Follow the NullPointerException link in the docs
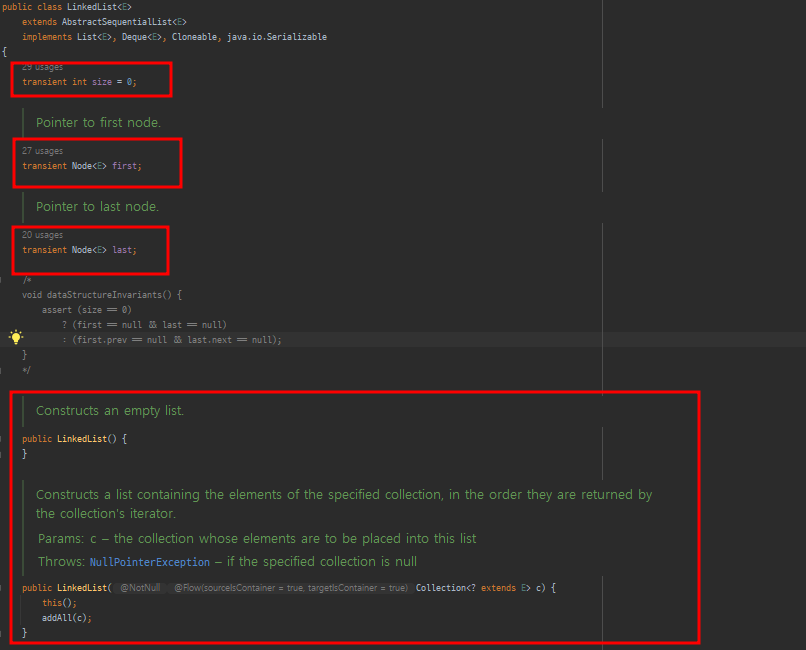806x650 pixels. tap(150, 562)
